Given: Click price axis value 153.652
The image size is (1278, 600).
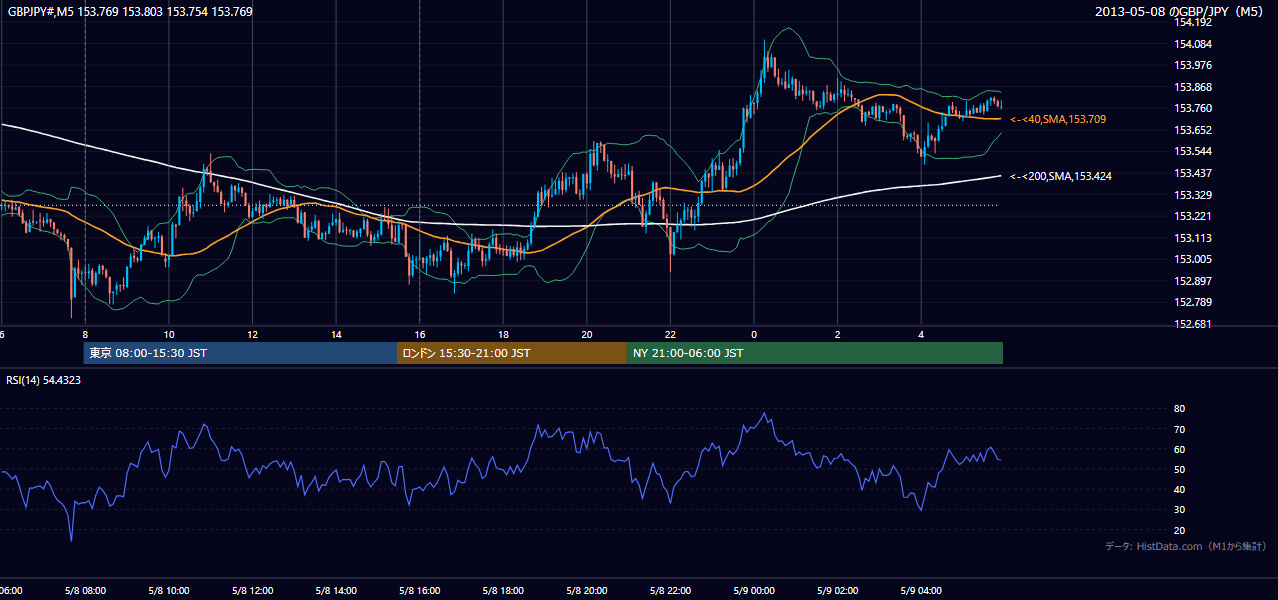Looking at the screenshot, I should (x=1195, y=130).
